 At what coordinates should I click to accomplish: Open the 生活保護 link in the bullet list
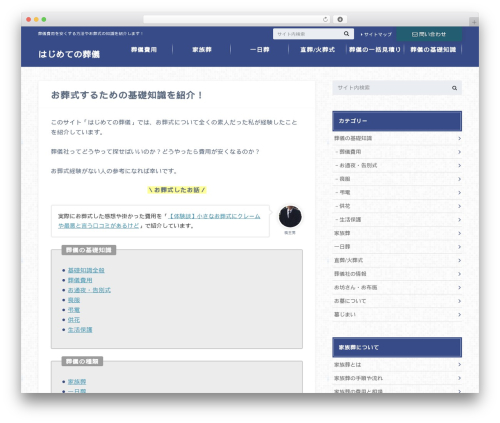pos(80,330)
